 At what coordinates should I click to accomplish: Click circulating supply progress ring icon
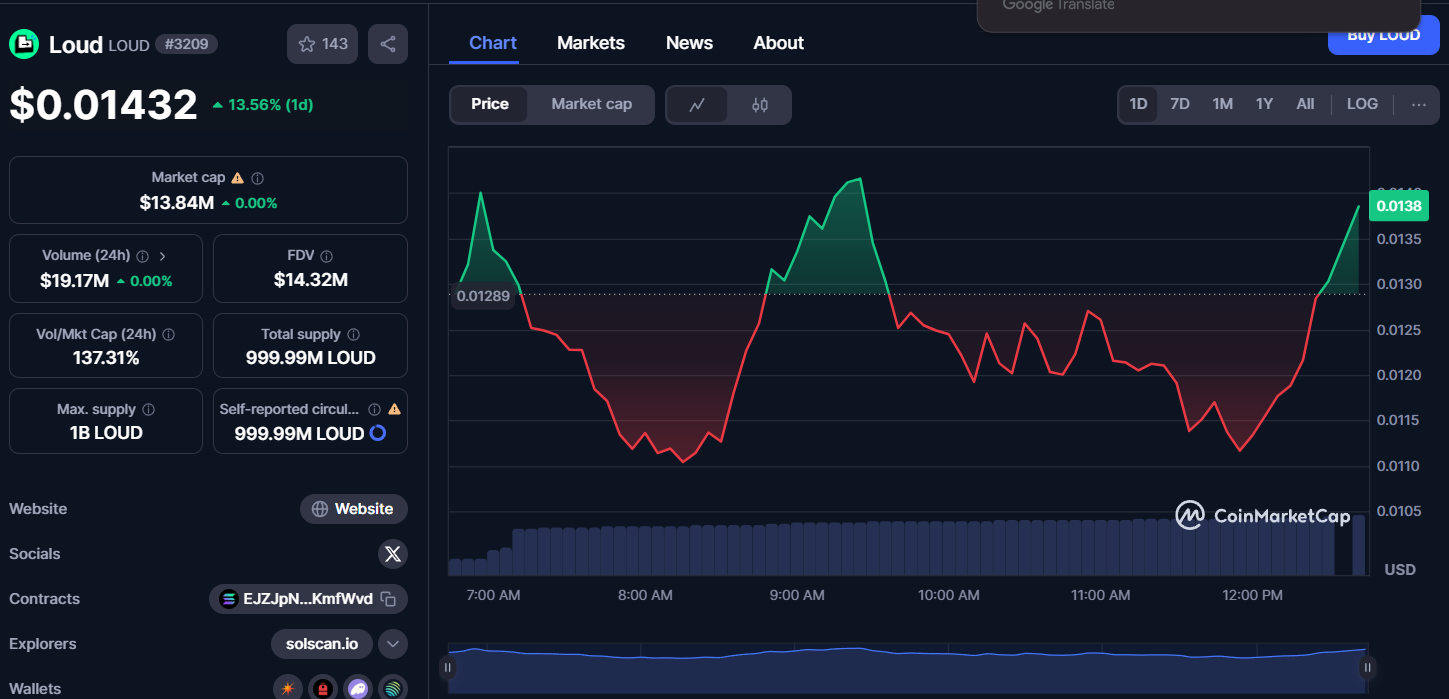point(378,433)
